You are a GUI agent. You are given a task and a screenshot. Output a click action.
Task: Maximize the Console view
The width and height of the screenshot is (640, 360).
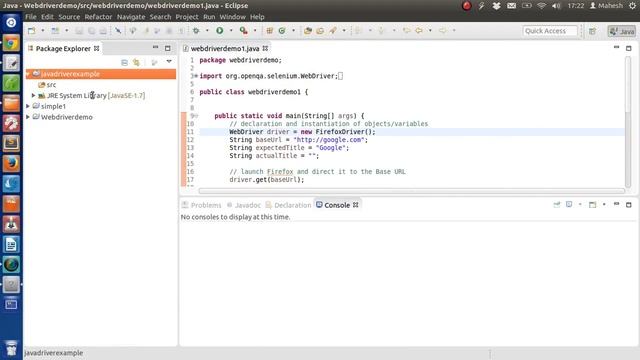[629, 204]
